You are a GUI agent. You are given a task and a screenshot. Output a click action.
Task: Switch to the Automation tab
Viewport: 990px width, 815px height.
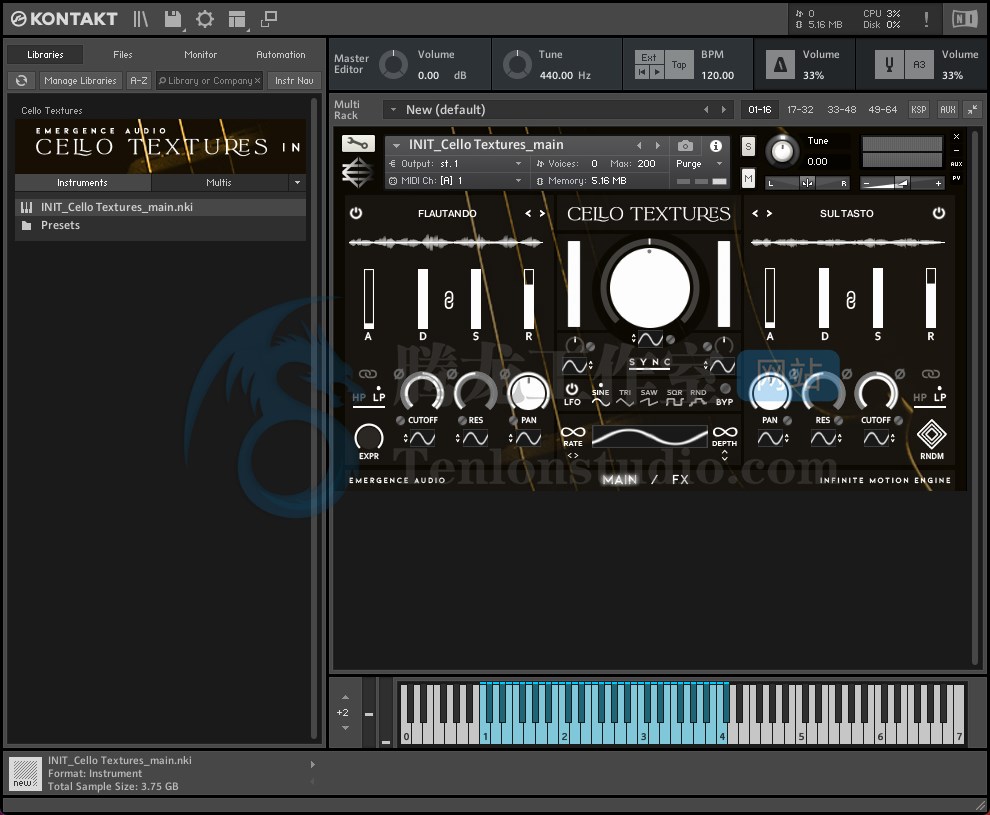pos(281,55)
